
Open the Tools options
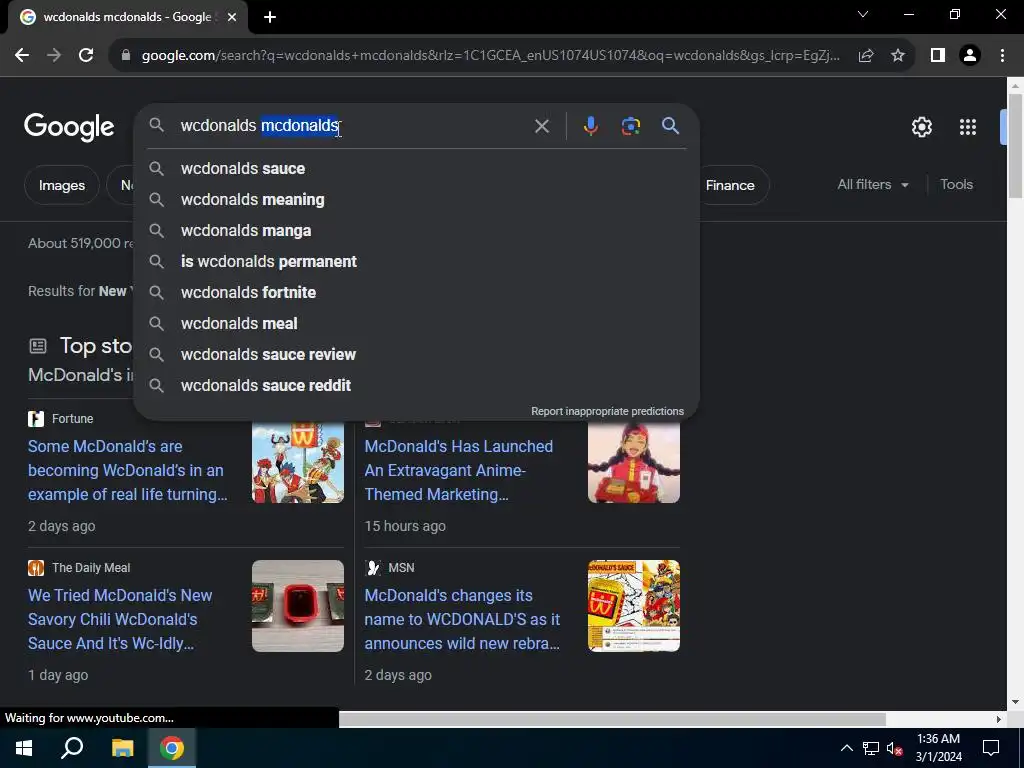pos(956,185)
